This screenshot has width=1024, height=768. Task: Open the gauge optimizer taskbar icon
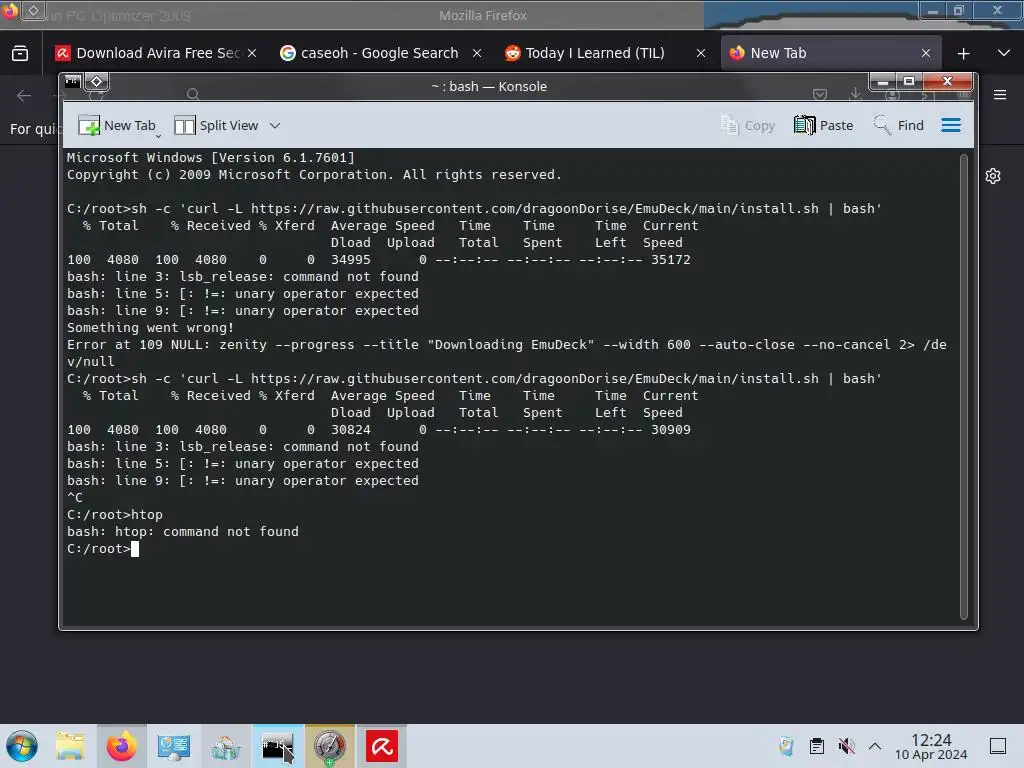(330, 746)
